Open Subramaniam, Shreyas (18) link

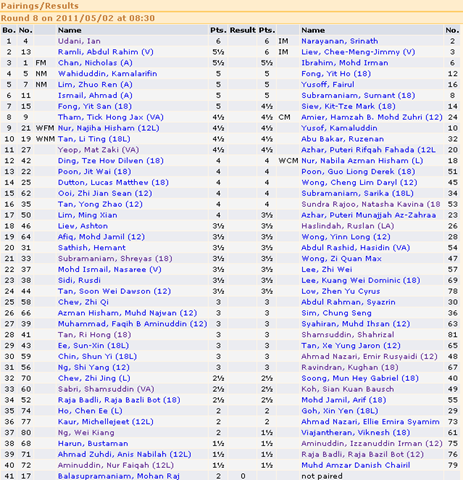[115, 259]
